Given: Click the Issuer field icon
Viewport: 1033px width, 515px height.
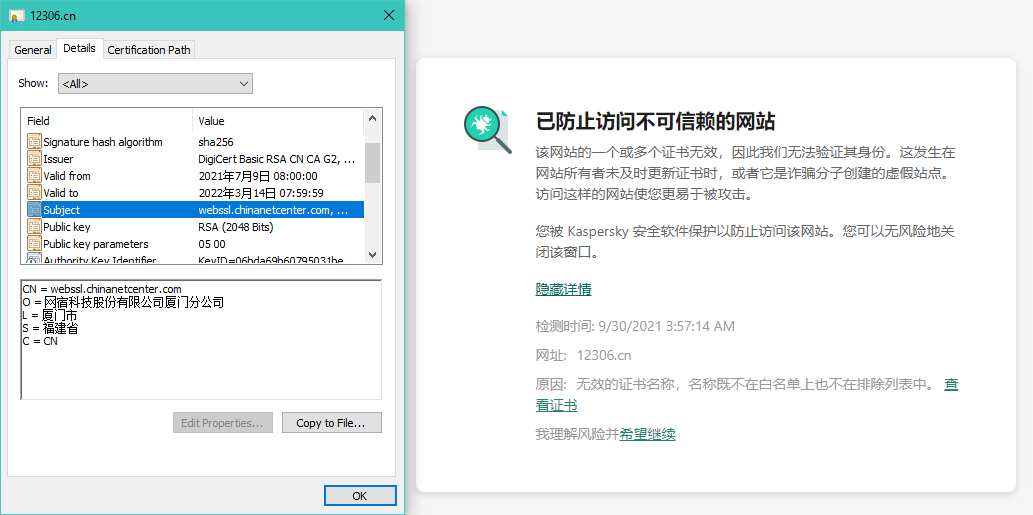Looking at the screenshot, I should pyautogui.click(x=34, y=159).
